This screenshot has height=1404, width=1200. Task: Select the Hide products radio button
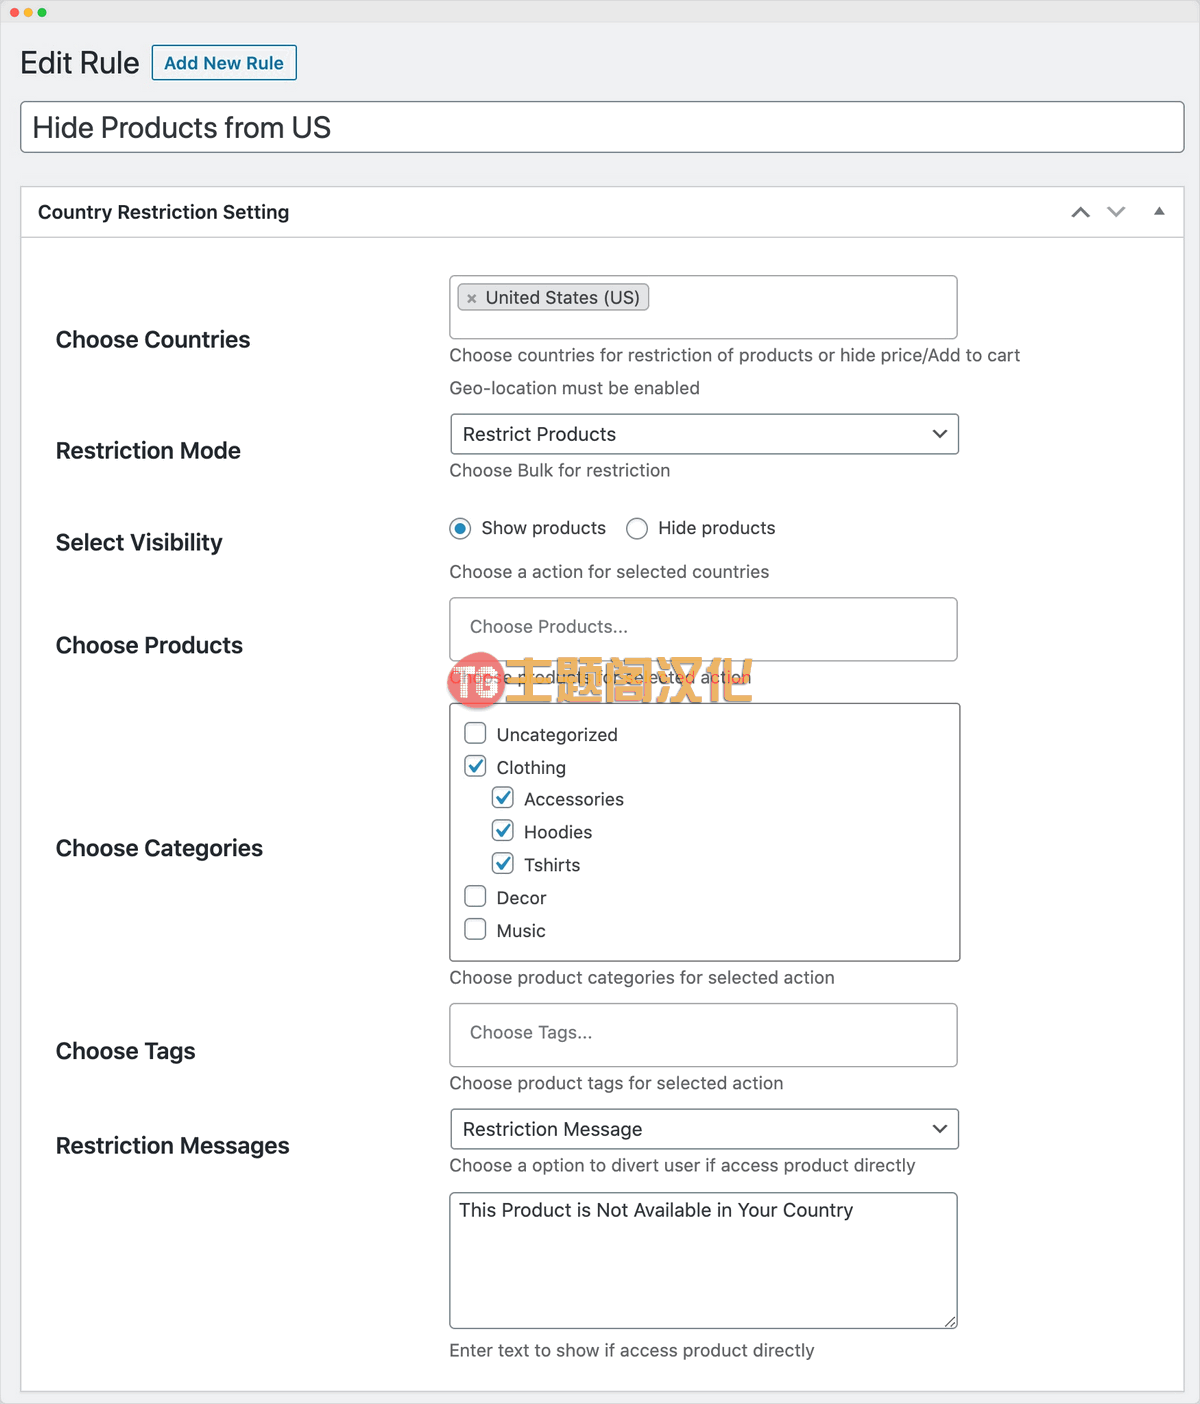tap(637, 528)
